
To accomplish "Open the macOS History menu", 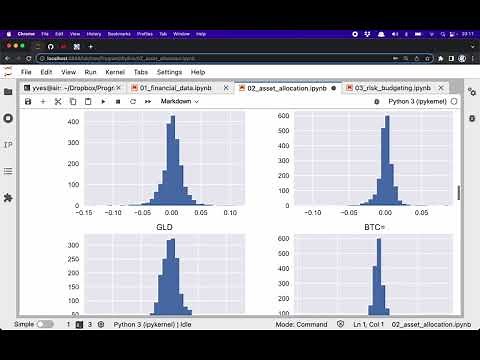I will [94, 34].
